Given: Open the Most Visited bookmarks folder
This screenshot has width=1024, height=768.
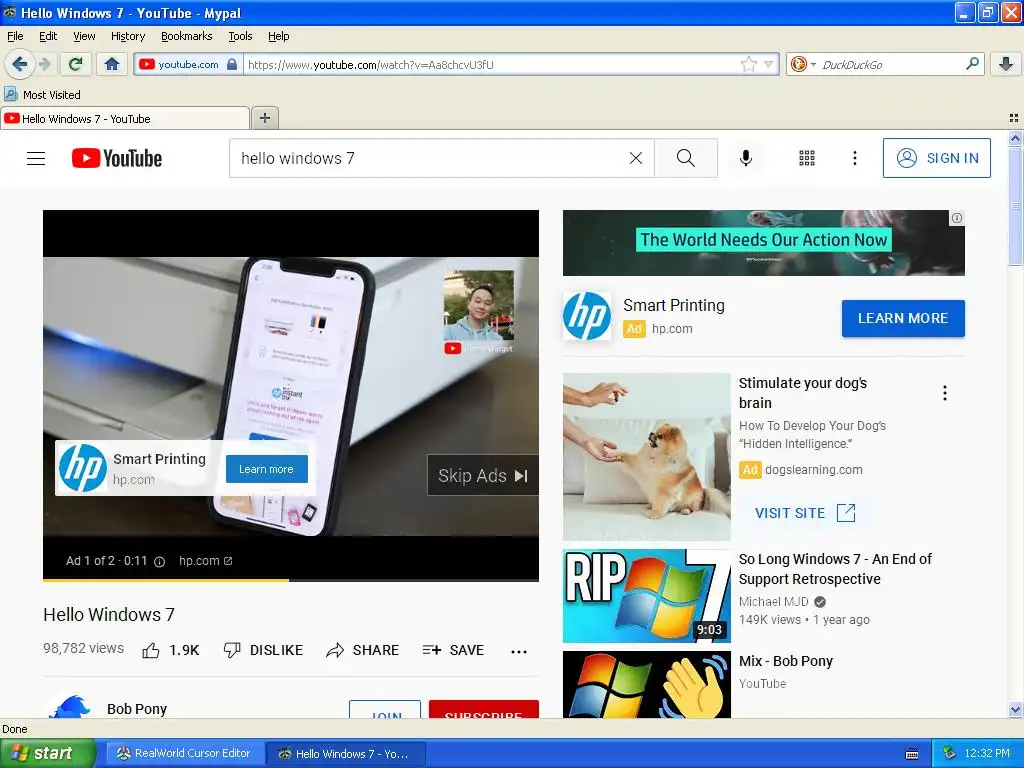Looking at the screenshot, I should pyautogui.click(x=42, y=95).
